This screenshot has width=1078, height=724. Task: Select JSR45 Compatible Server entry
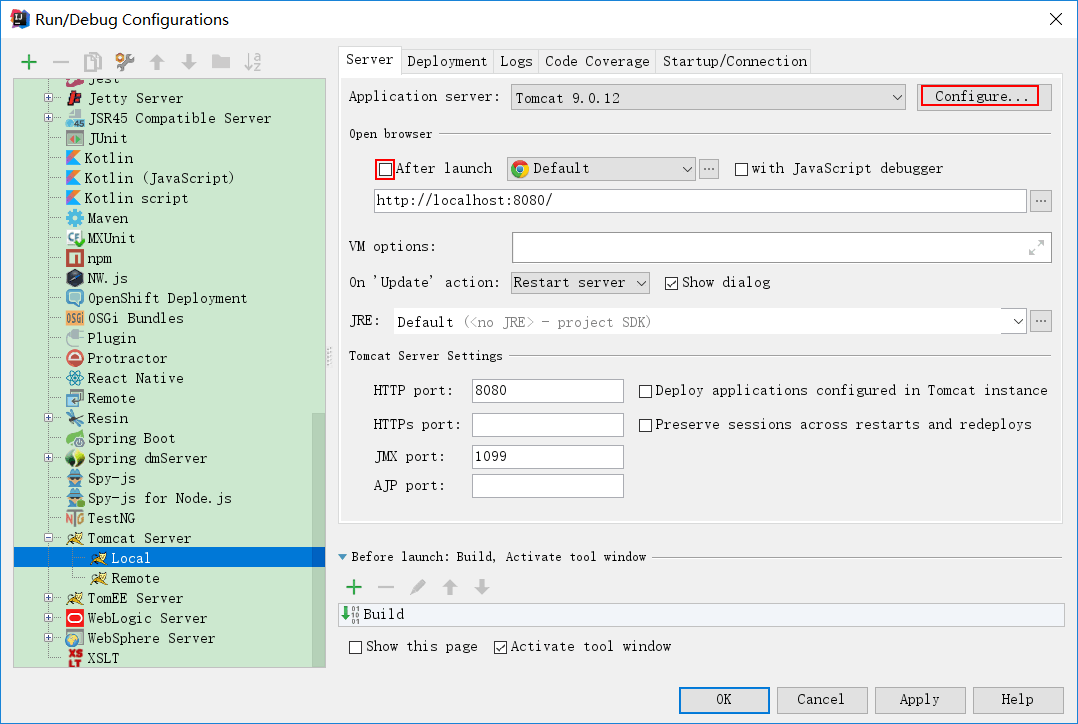(168, 118)
